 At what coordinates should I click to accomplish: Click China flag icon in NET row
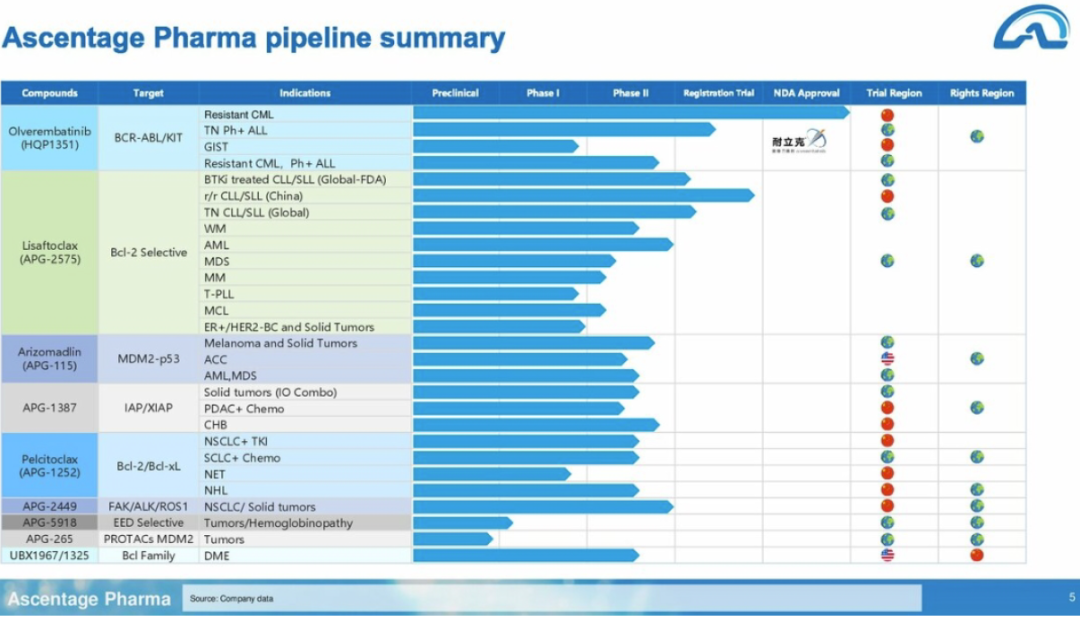(x=887, y=474)
